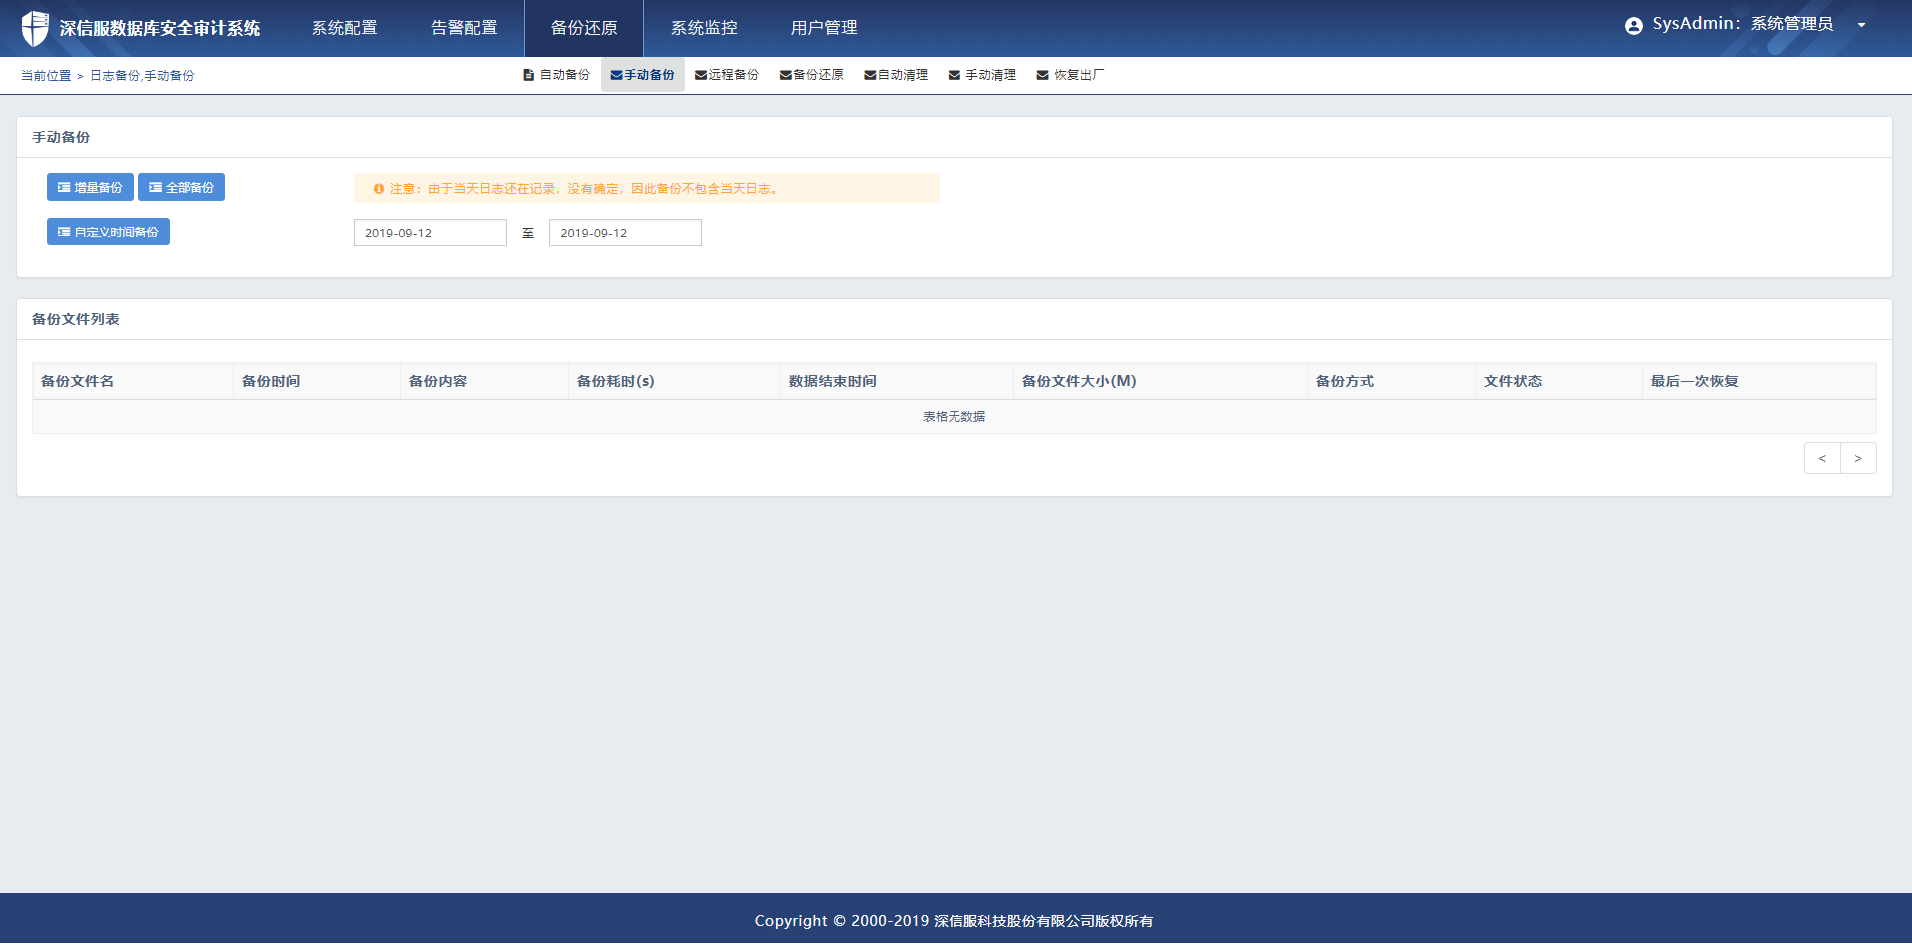1912x945 pixels.
Task: Go to 备份还原 sub-tab with envelope icon
Action: coord(811,75)
